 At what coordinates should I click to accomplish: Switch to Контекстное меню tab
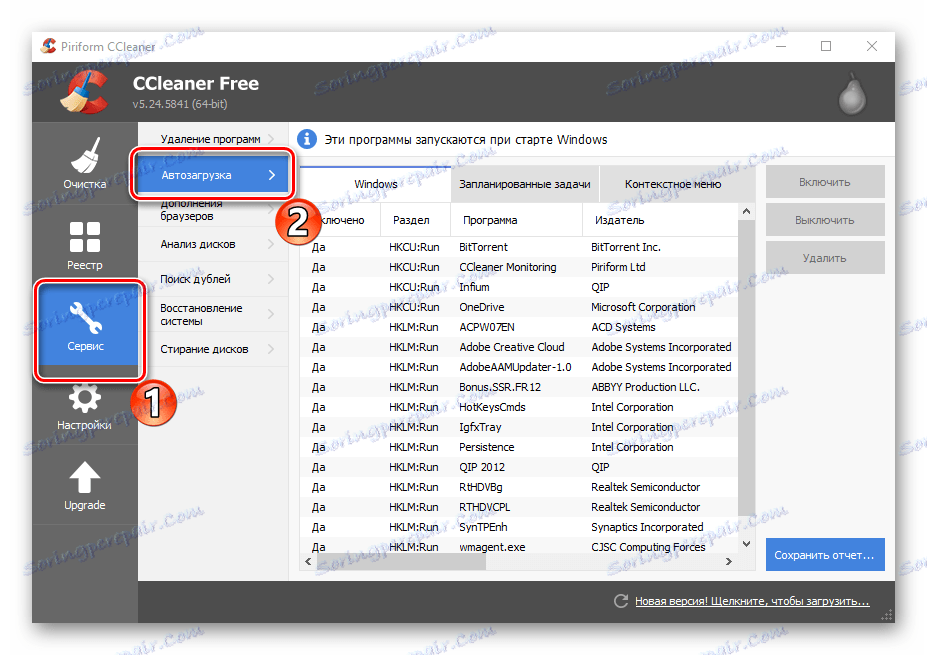point(673,184)
